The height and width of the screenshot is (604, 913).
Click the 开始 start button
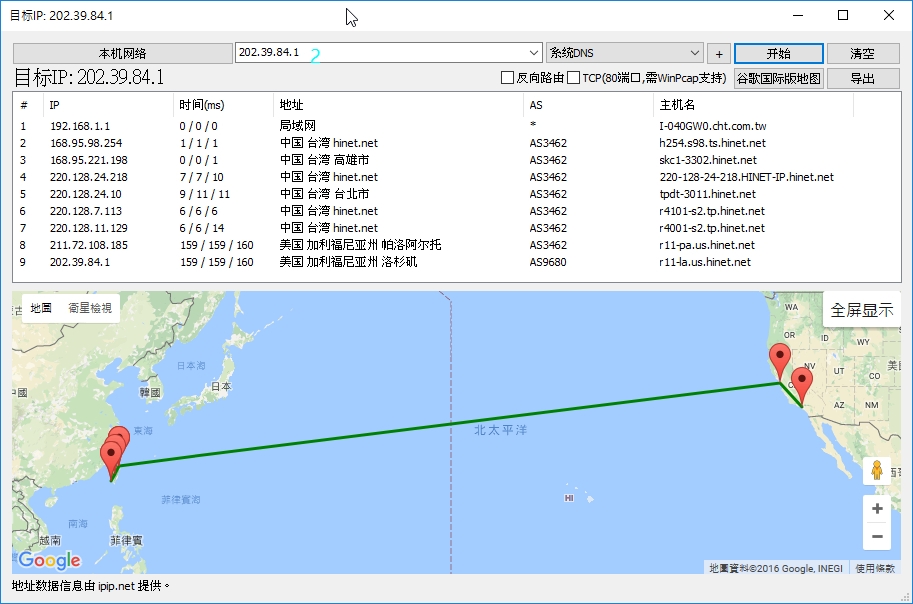point(778,54)
